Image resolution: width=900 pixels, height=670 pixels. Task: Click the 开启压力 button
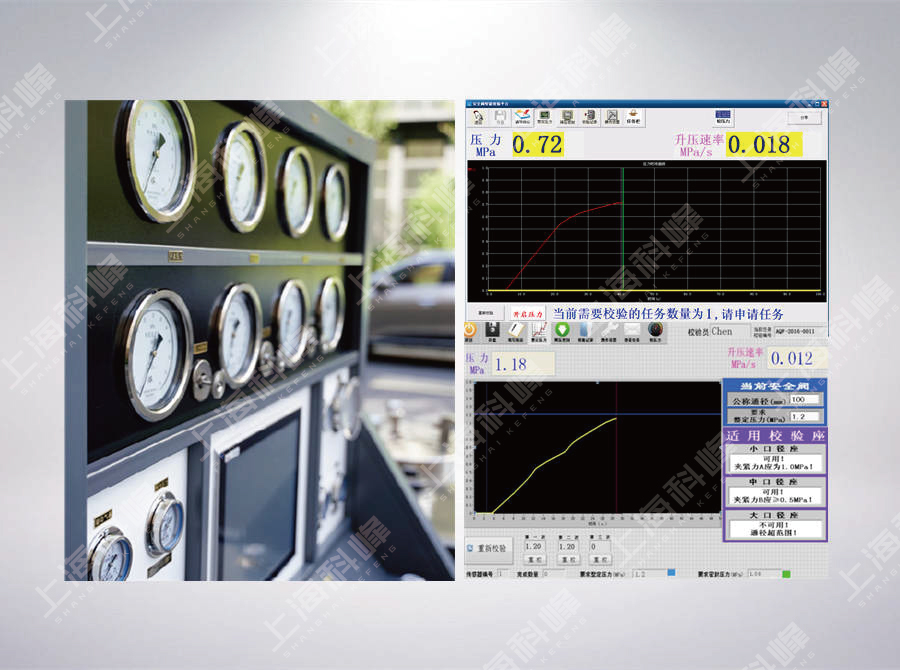tap(526, 312)
